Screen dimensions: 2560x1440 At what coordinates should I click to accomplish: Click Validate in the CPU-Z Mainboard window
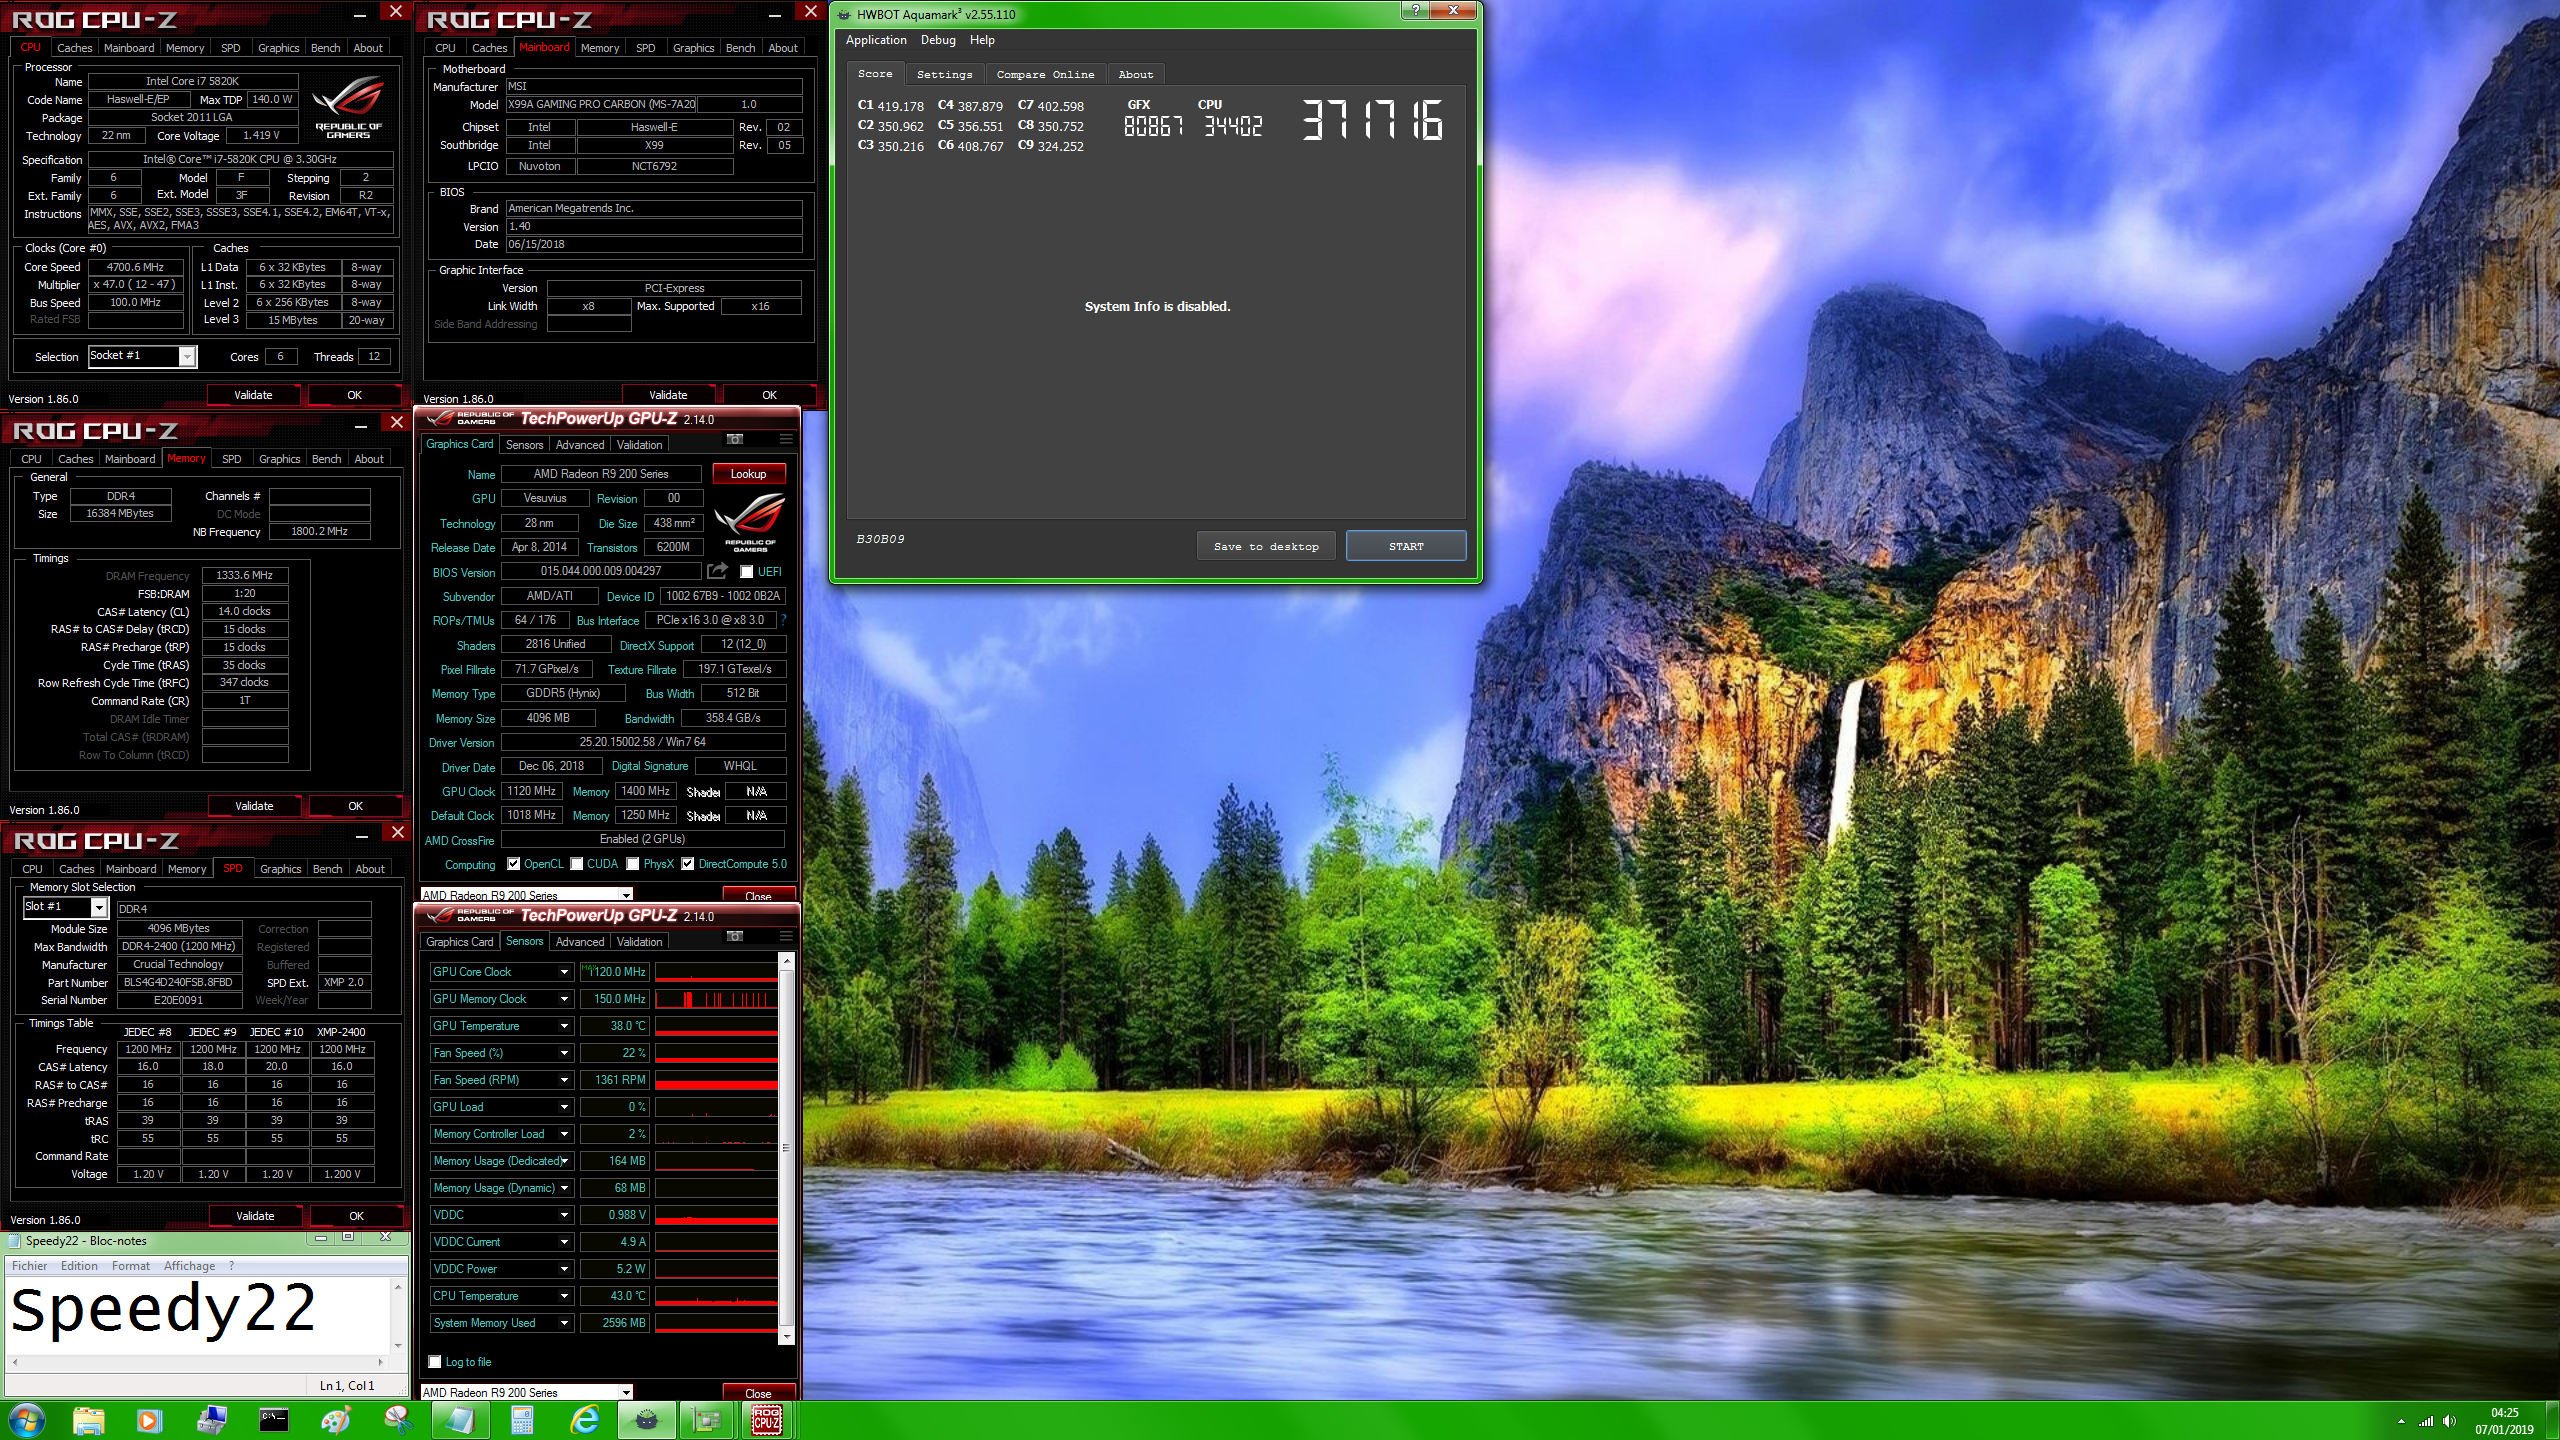[668, 395]
